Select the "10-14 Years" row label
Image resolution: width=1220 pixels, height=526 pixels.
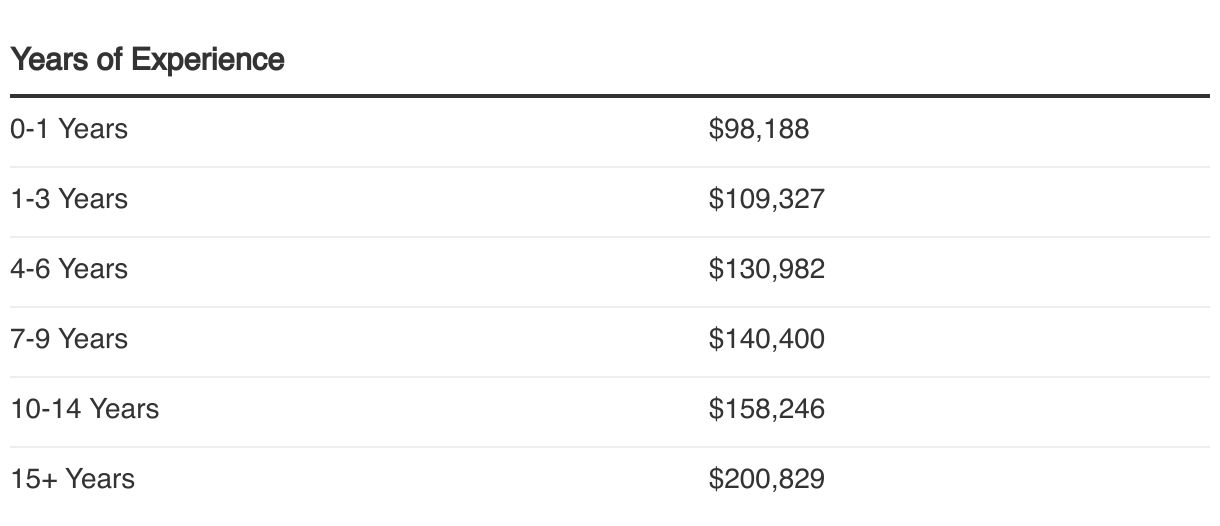click(85, 409)
